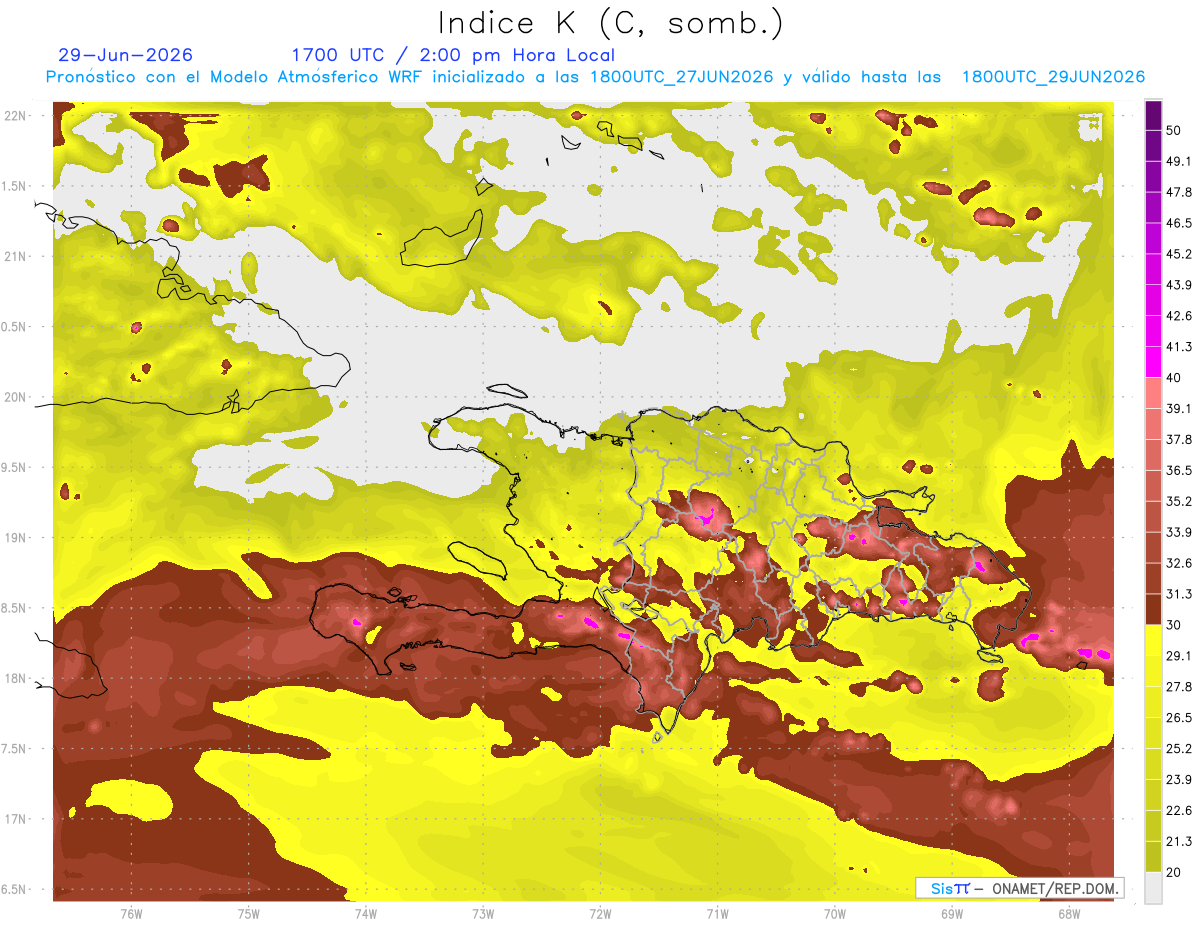Click the "45.2" colorbar value

1179,254
